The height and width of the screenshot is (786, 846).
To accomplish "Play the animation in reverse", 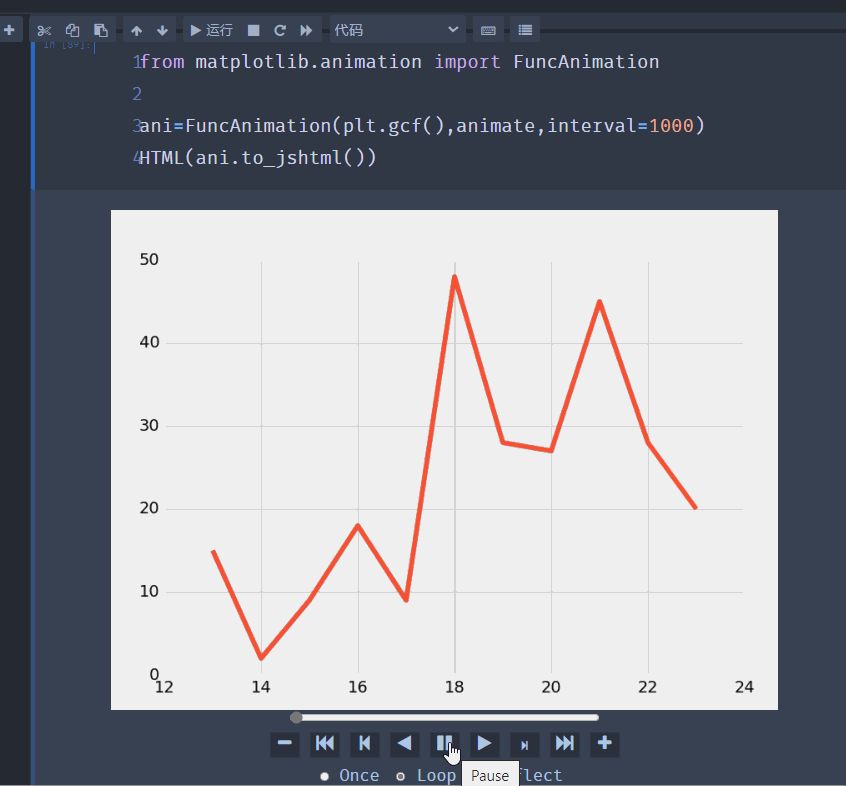I will pos(405,743).
